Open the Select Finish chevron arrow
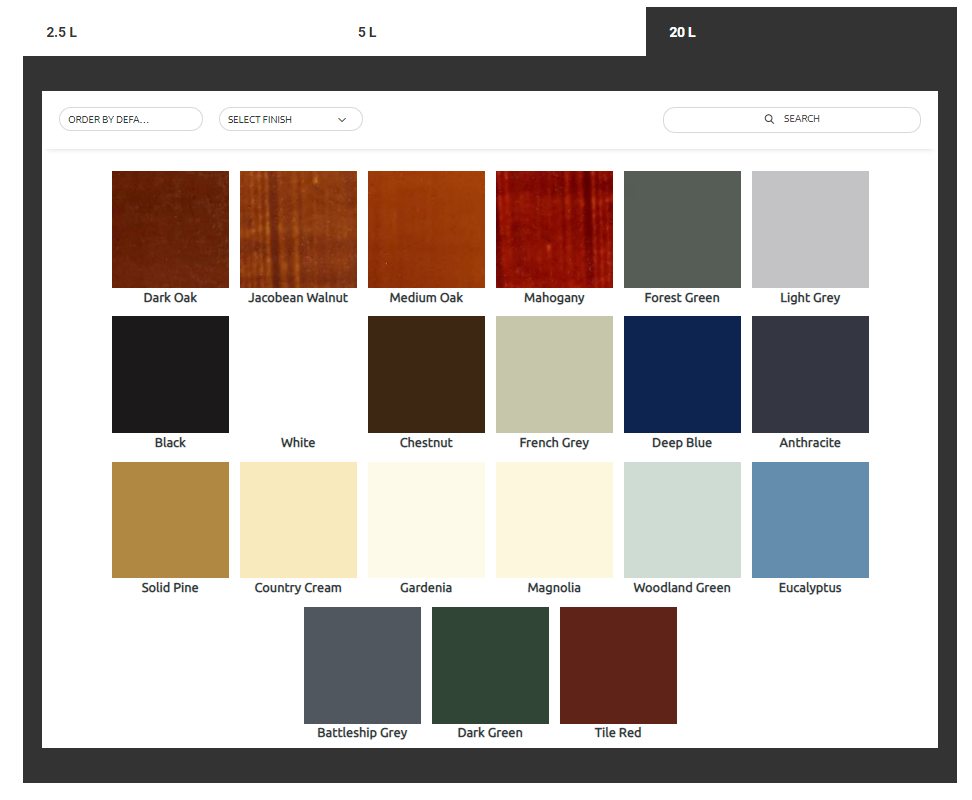This screenshot has height=800, width=972. pyautogui.click(x=344, y=118)
